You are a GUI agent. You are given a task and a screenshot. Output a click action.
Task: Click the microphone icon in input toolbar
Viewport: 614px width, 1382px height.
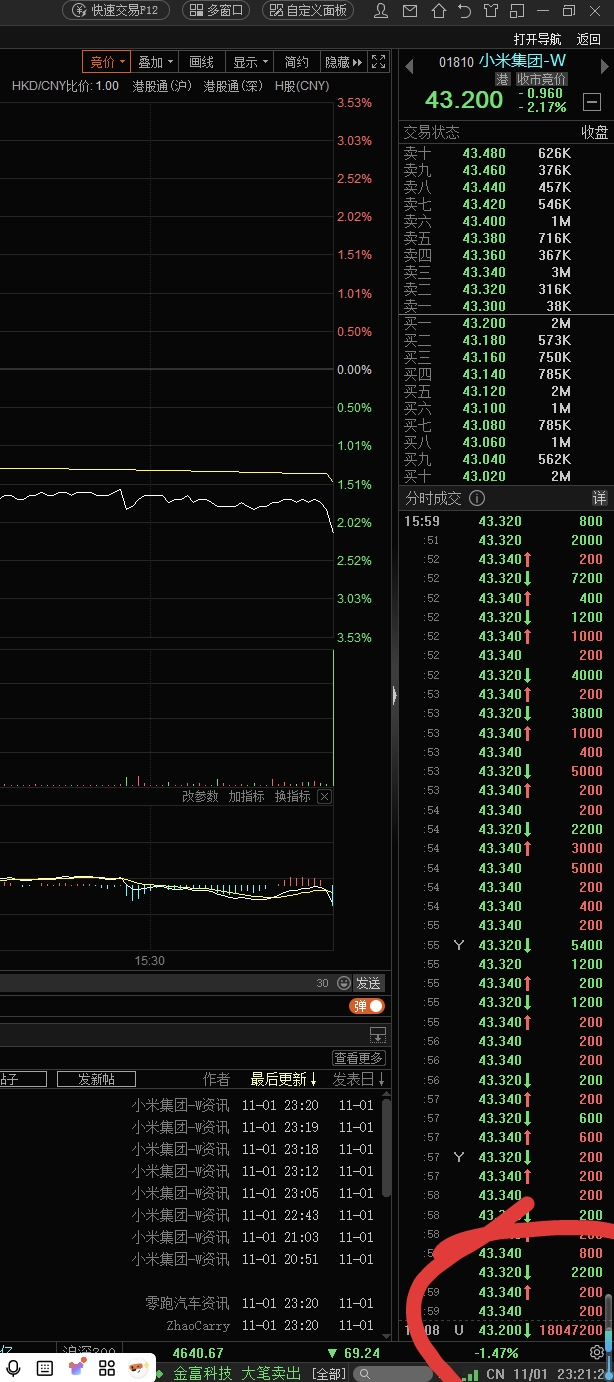(x=14, y=1368)
